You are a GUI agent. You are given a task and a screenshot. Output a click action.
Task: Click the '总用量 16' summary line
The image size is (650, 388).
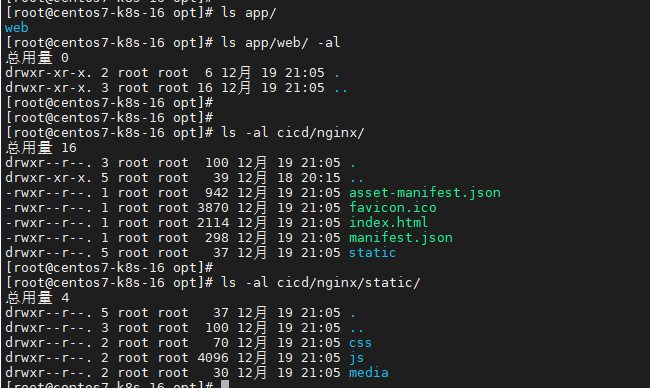pyautogui.click(x=41, y=148)
